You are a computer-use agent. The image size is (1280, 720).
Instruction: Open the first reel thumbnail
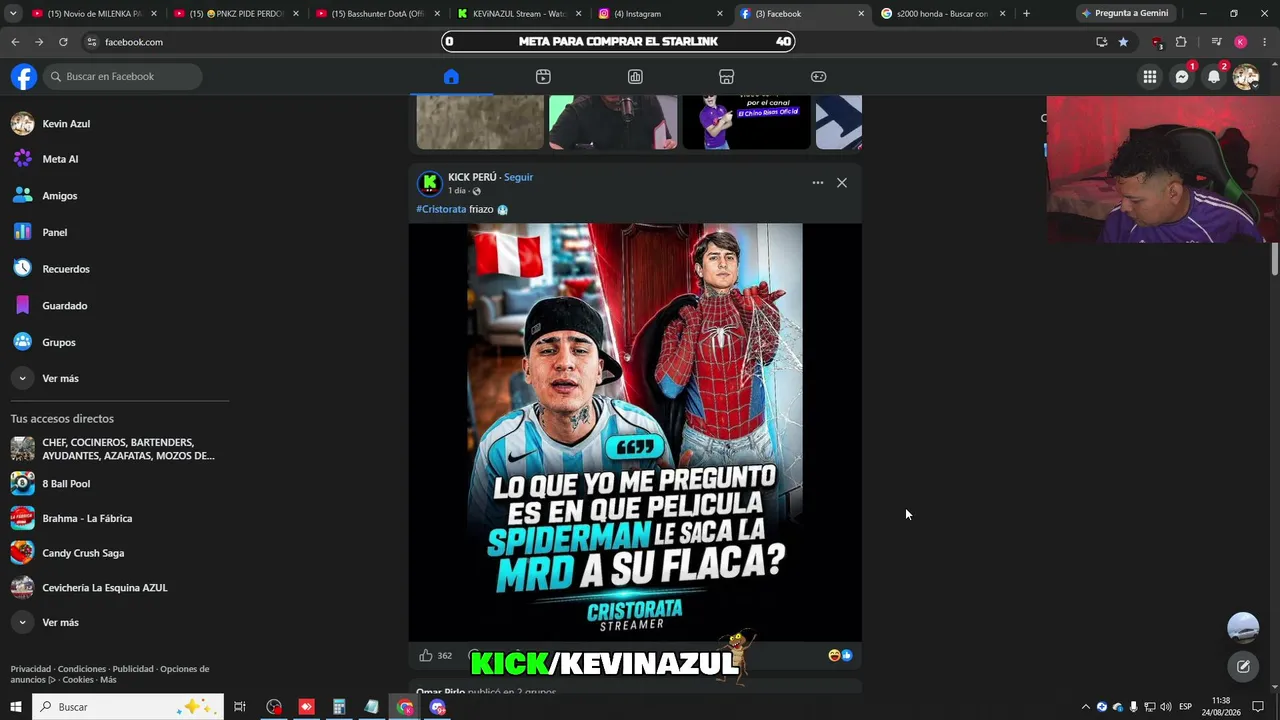pos(480,122)
